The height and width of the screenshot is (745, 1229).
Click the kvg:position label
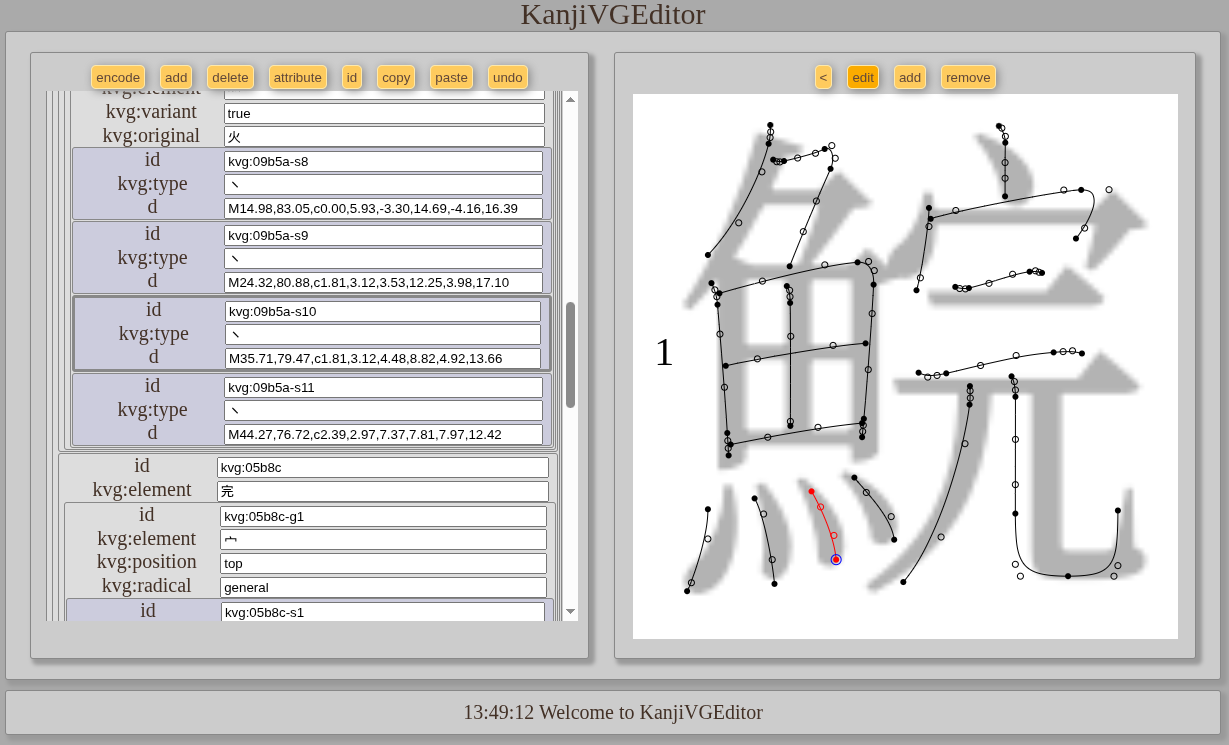147,562
